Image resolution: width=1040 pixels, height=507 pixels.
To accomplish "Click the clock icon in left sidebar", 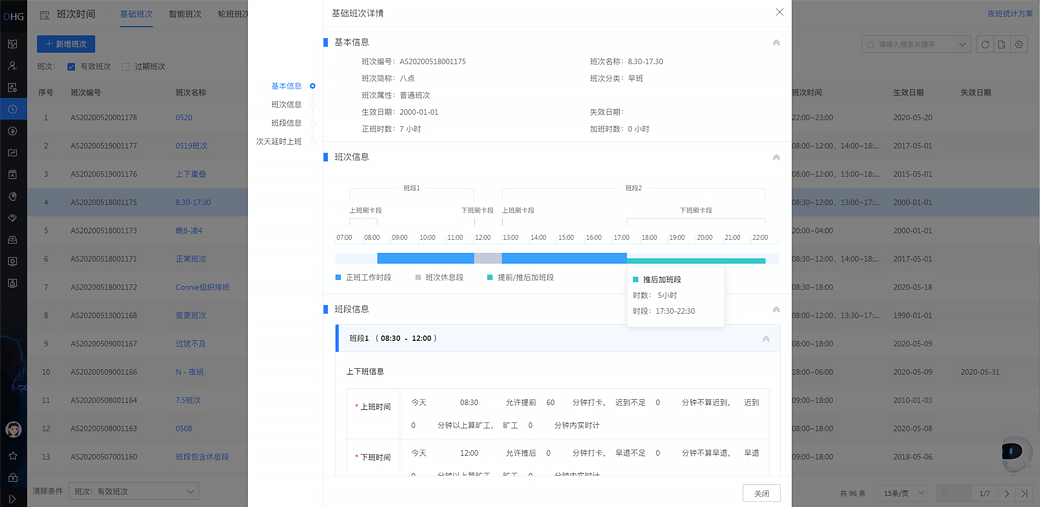I will [x=13, y=109].
